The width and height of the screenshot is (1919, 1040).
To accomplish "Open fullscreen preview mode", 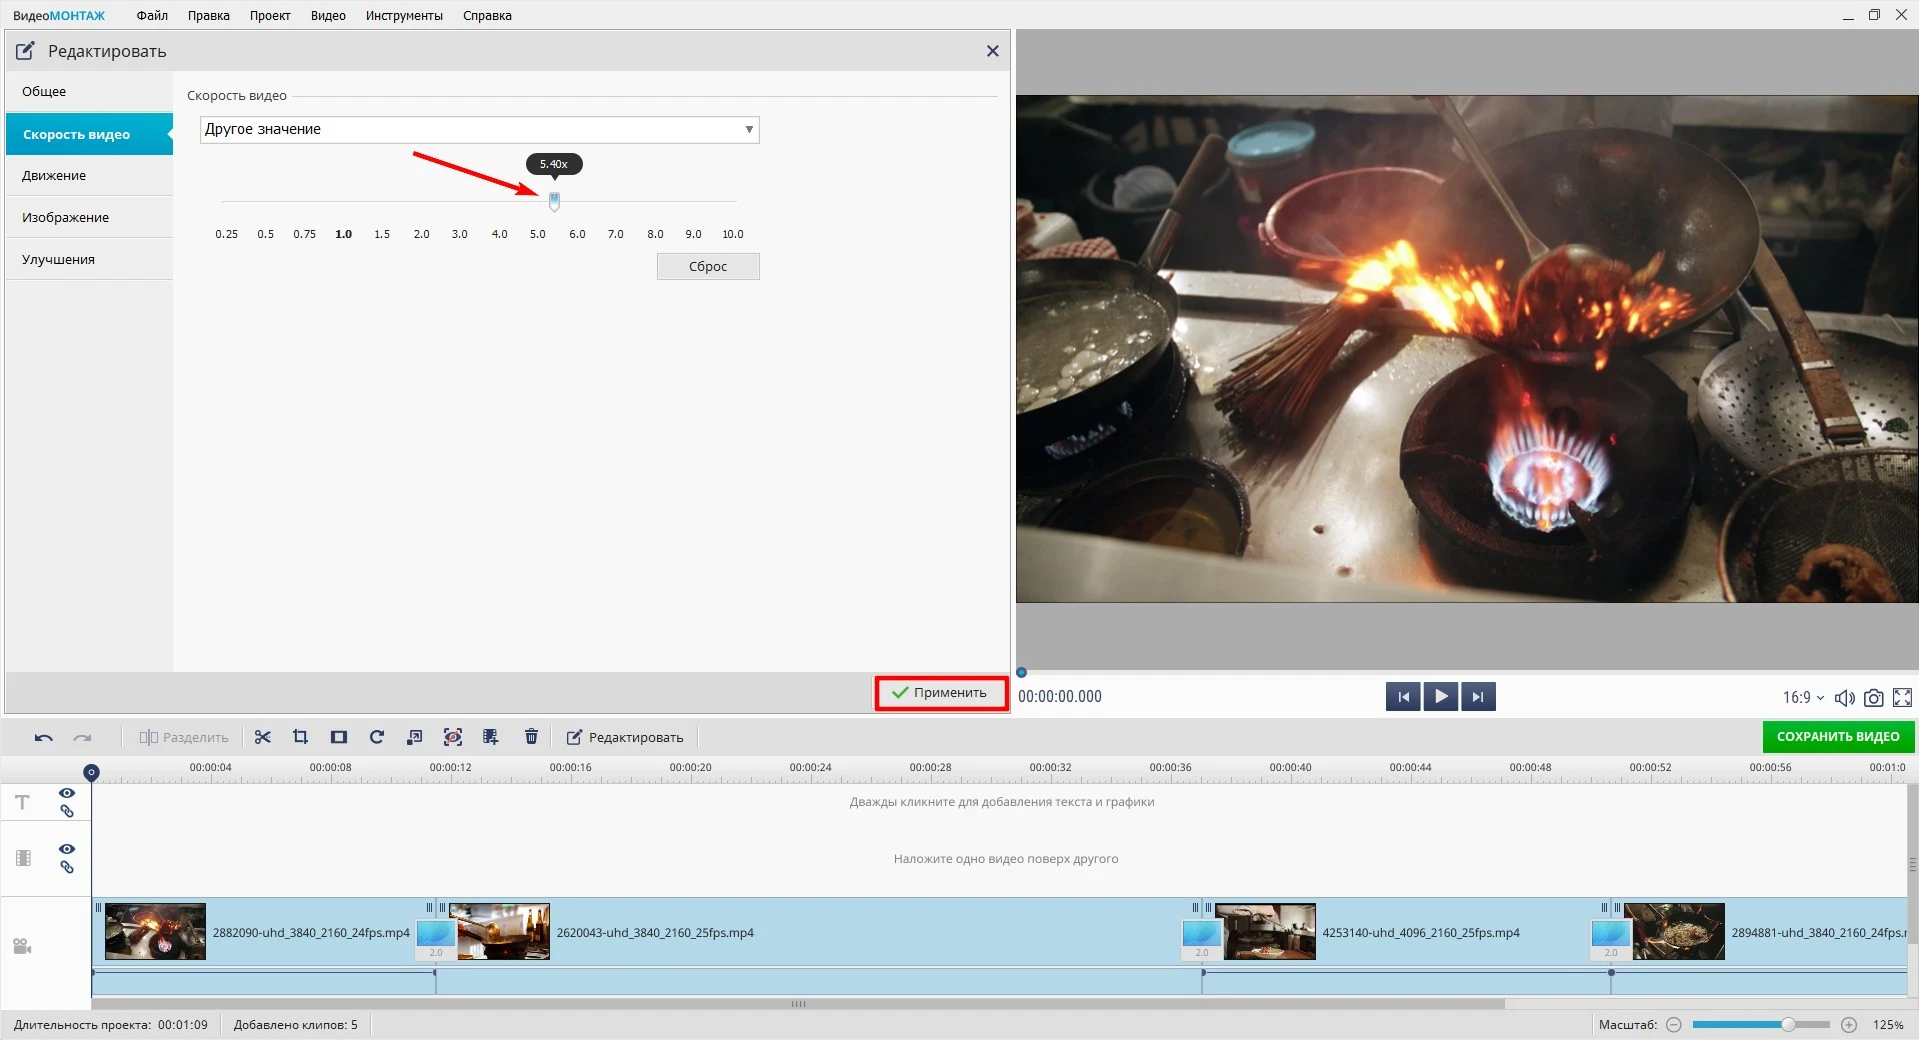I will click(x=1902, y=697).
